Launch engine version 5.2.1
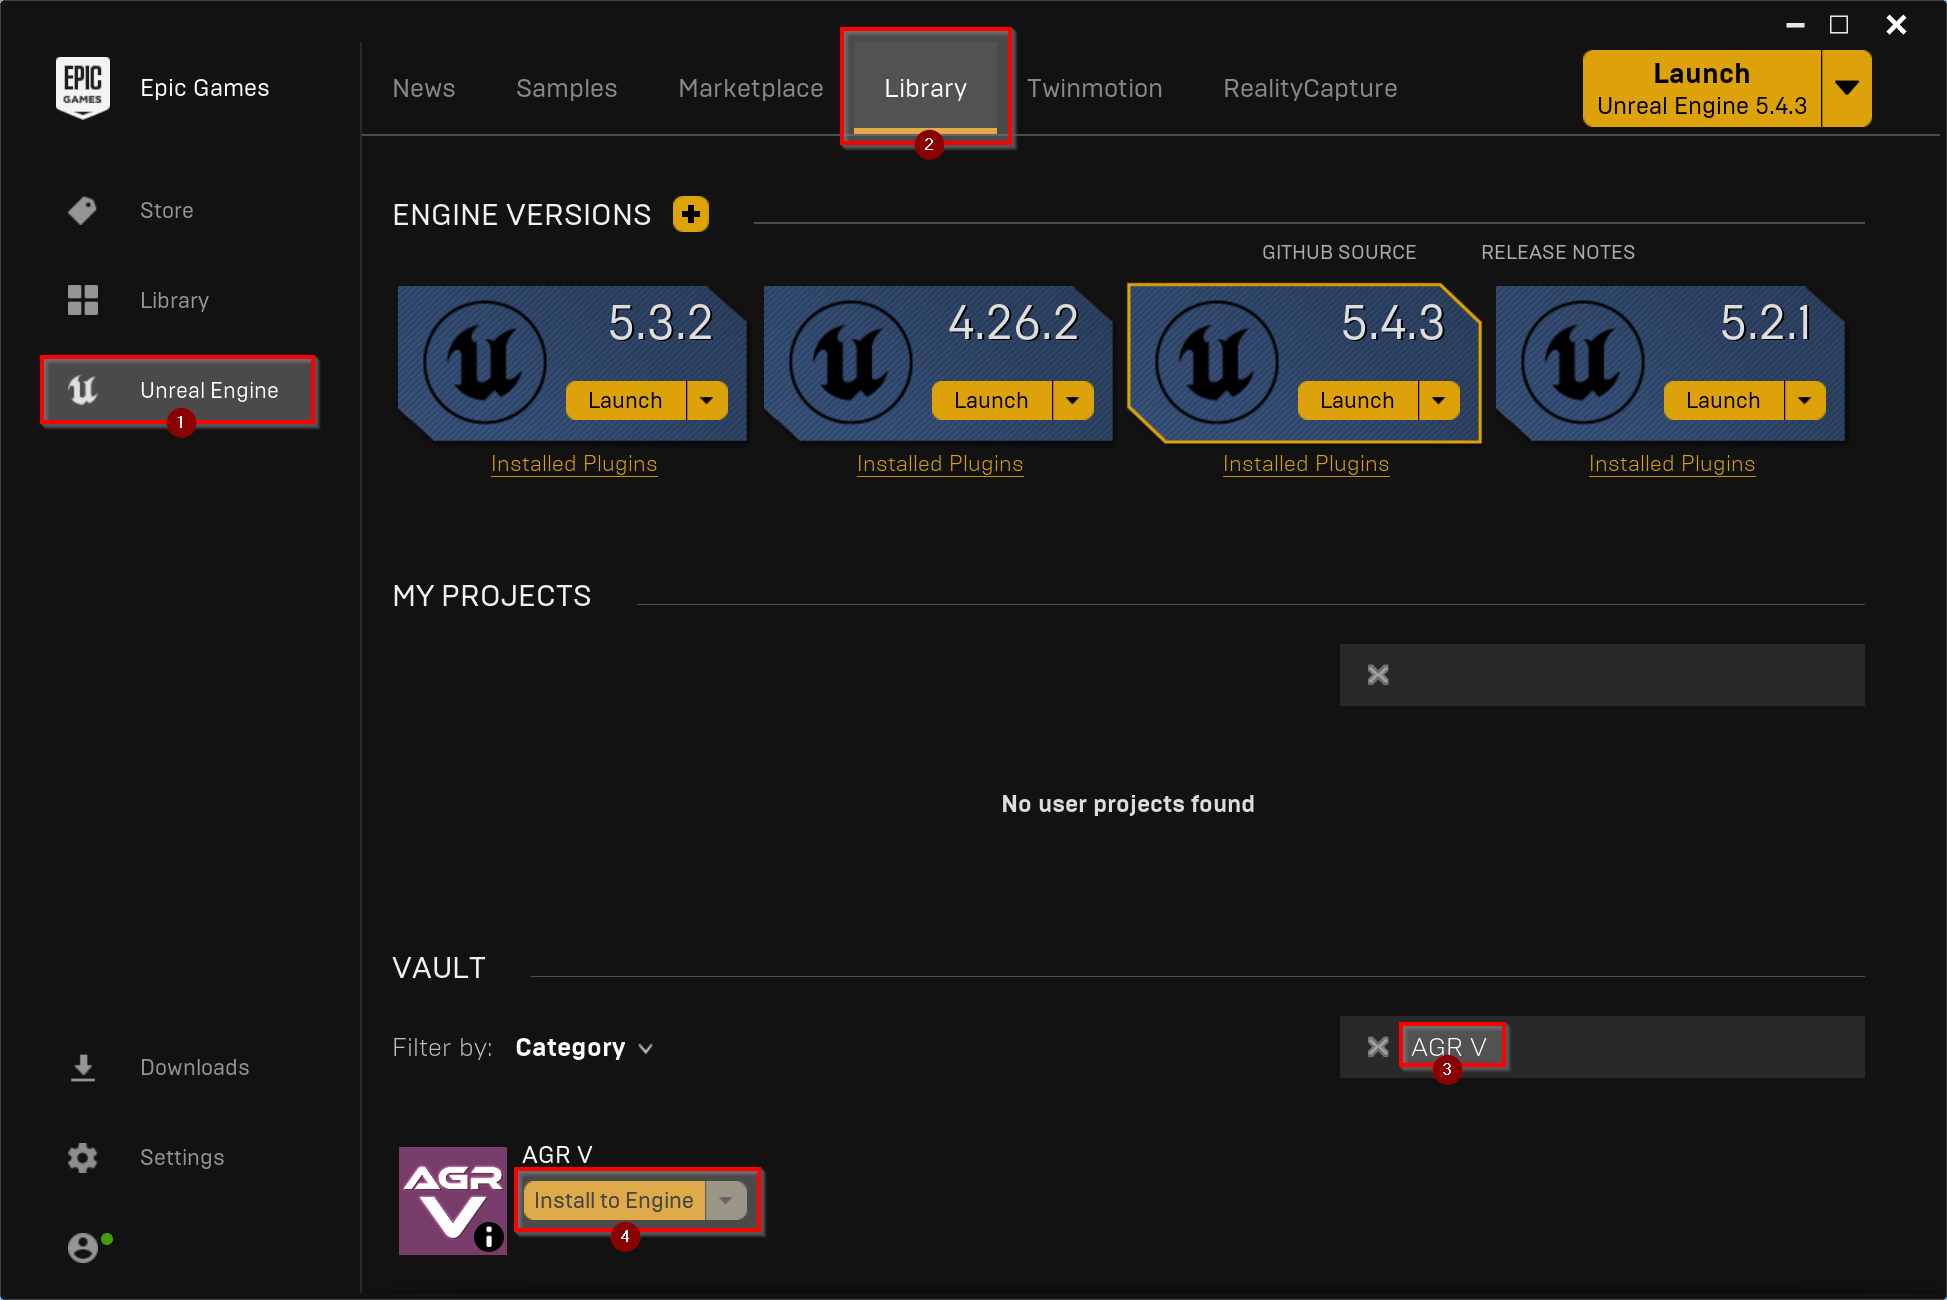The image size is (1947, 1300). pyautogui.click(x=1724, y=401)
